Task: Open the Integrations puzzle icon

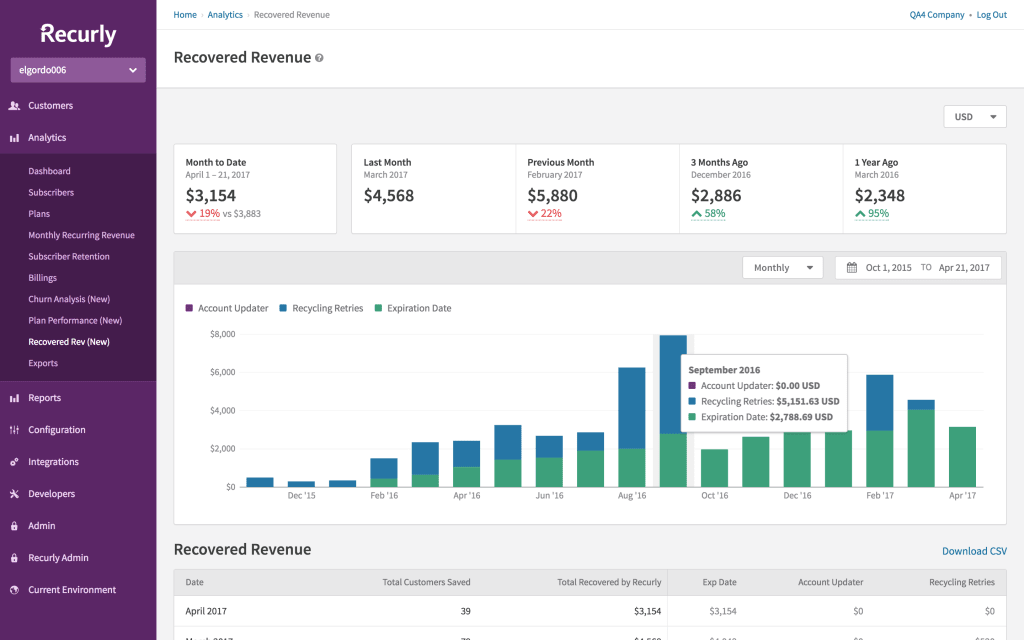Action: click(15, 461)
